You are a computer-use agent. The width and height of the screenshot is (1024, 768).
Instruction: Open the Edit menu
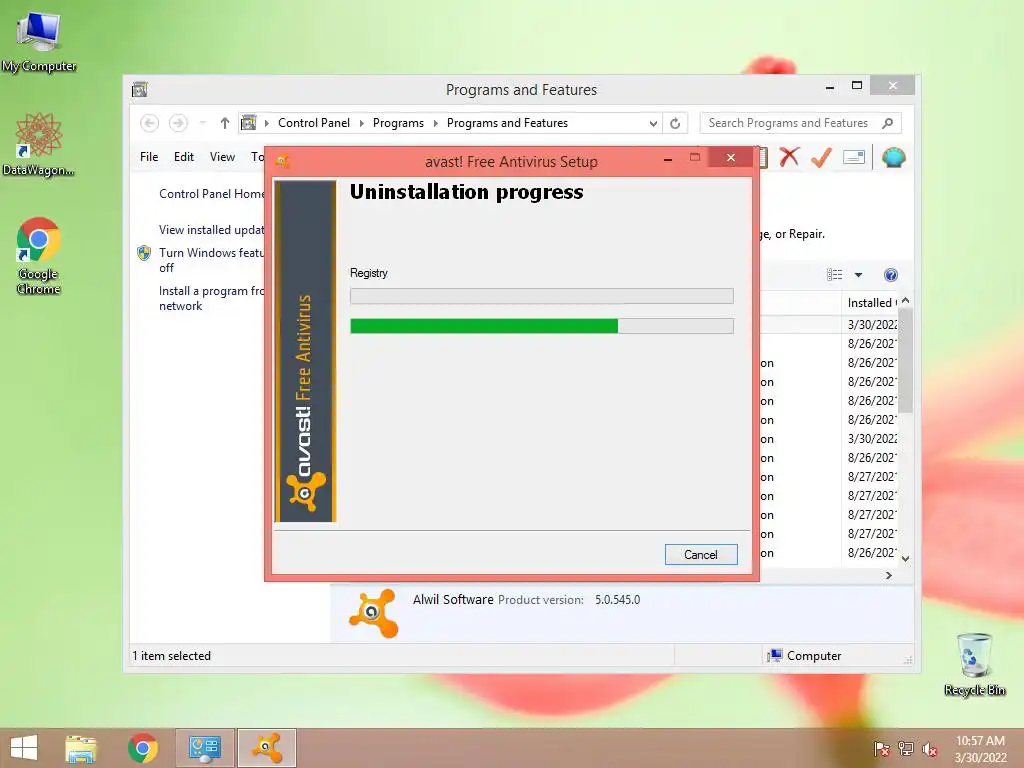[184, 157]
